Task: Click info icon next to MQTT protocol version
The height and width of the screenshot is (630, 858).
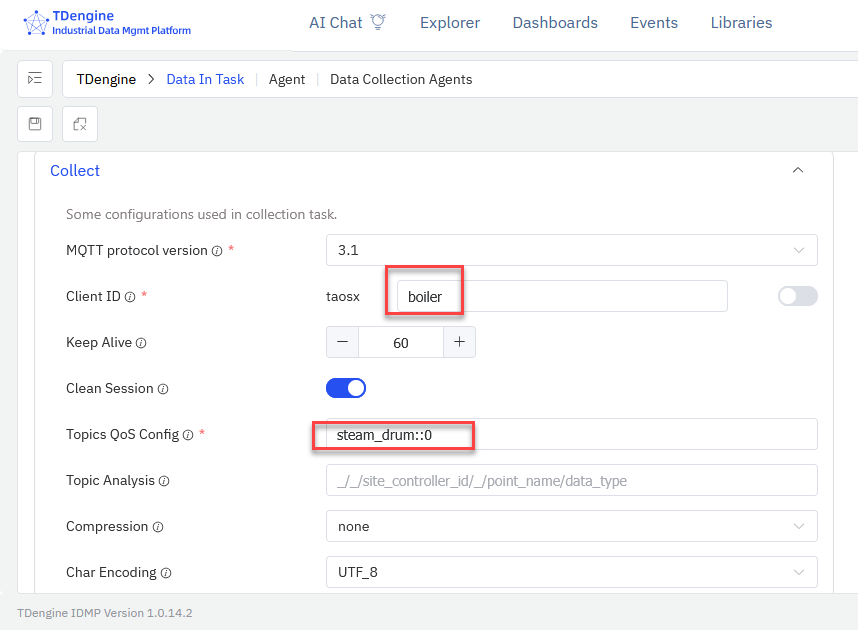Action: [x=217, y=251]
